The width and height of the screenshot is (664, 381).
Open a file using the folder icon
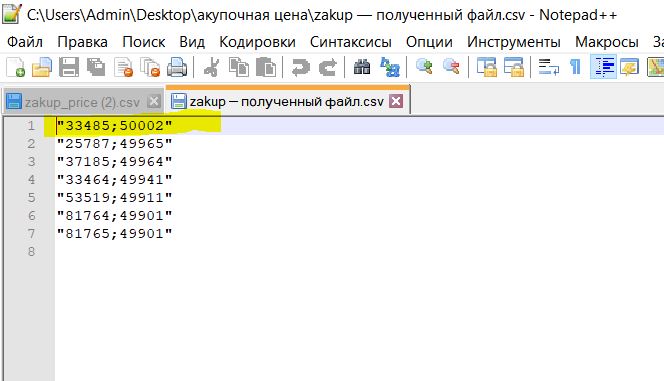point(42,67)
